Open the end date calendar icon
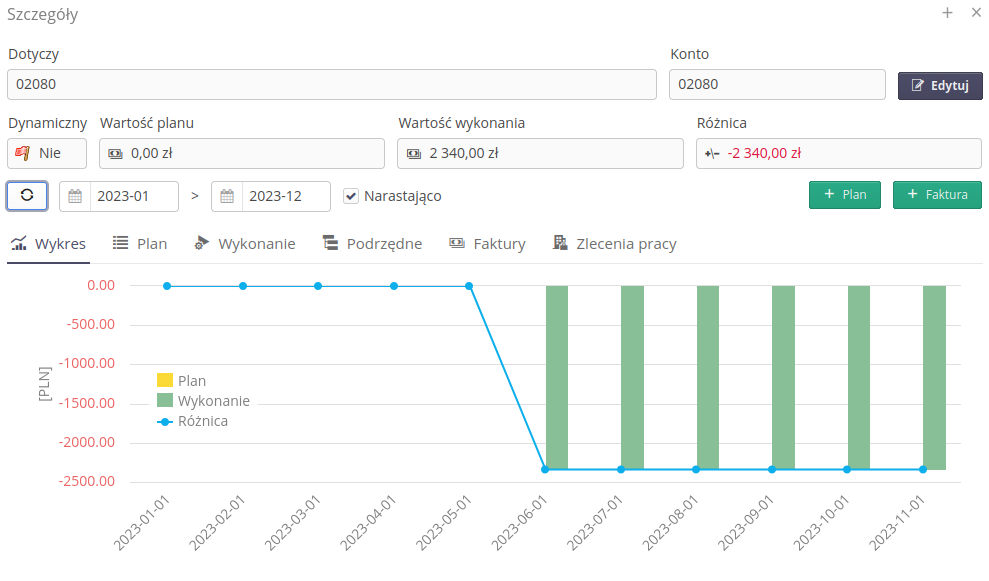The image size is (989, 581). click(x=227, y=196)
